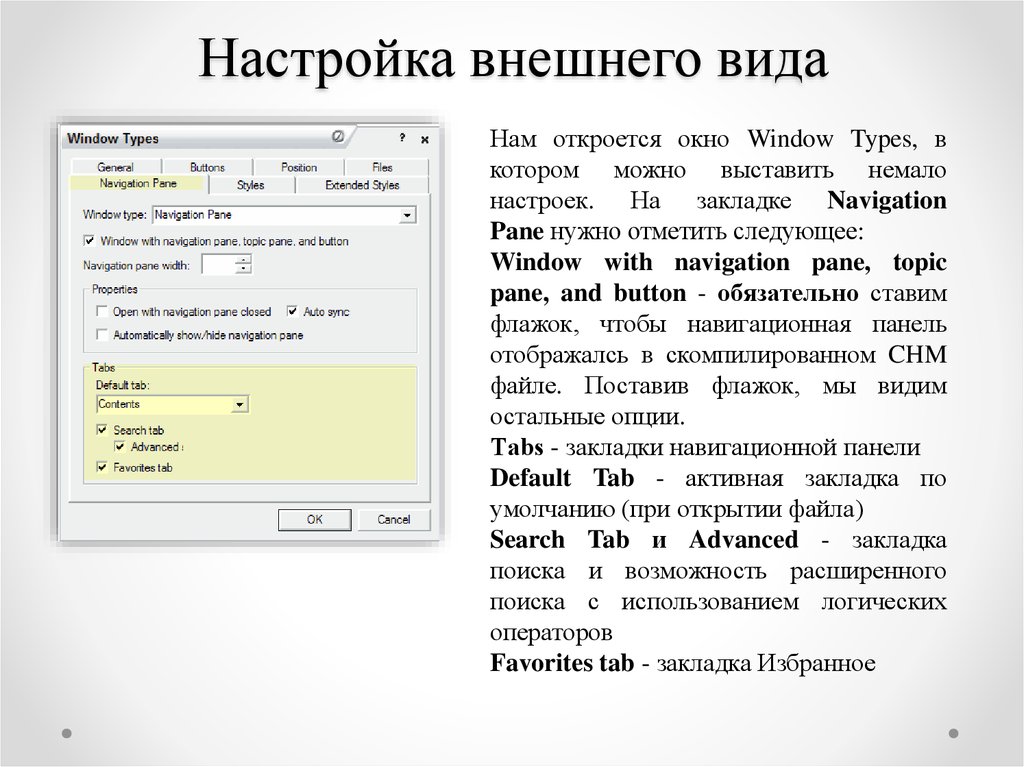Open the Default tab dropdown showing Contents
The image size is (1024, 767).
(238, 404)
